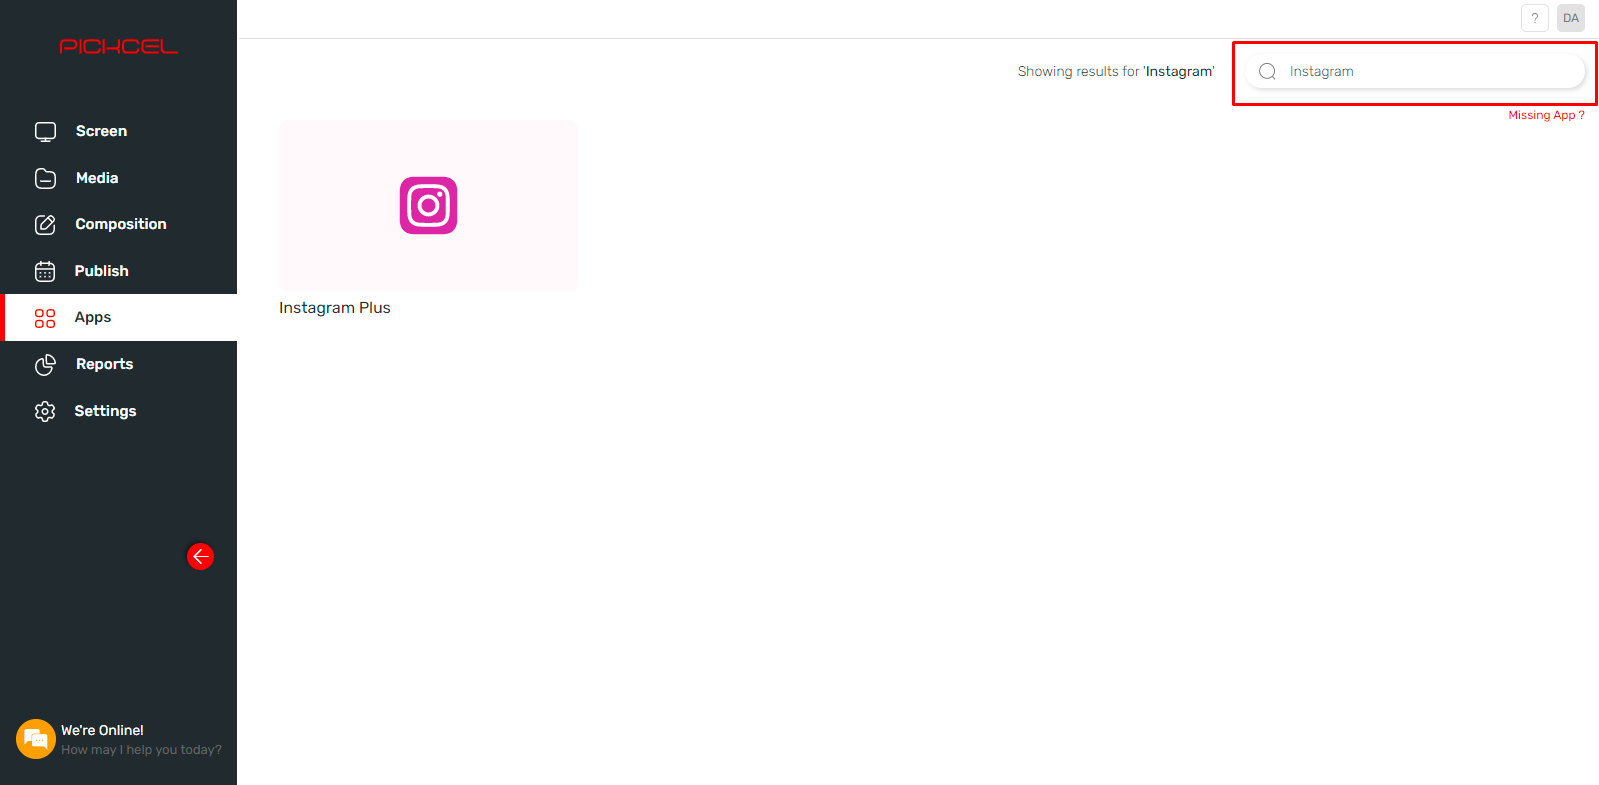The width and height of the screenshot is (1599, 785).
Task: Click the Reports pie chart icon
Action: click(45, 364)
